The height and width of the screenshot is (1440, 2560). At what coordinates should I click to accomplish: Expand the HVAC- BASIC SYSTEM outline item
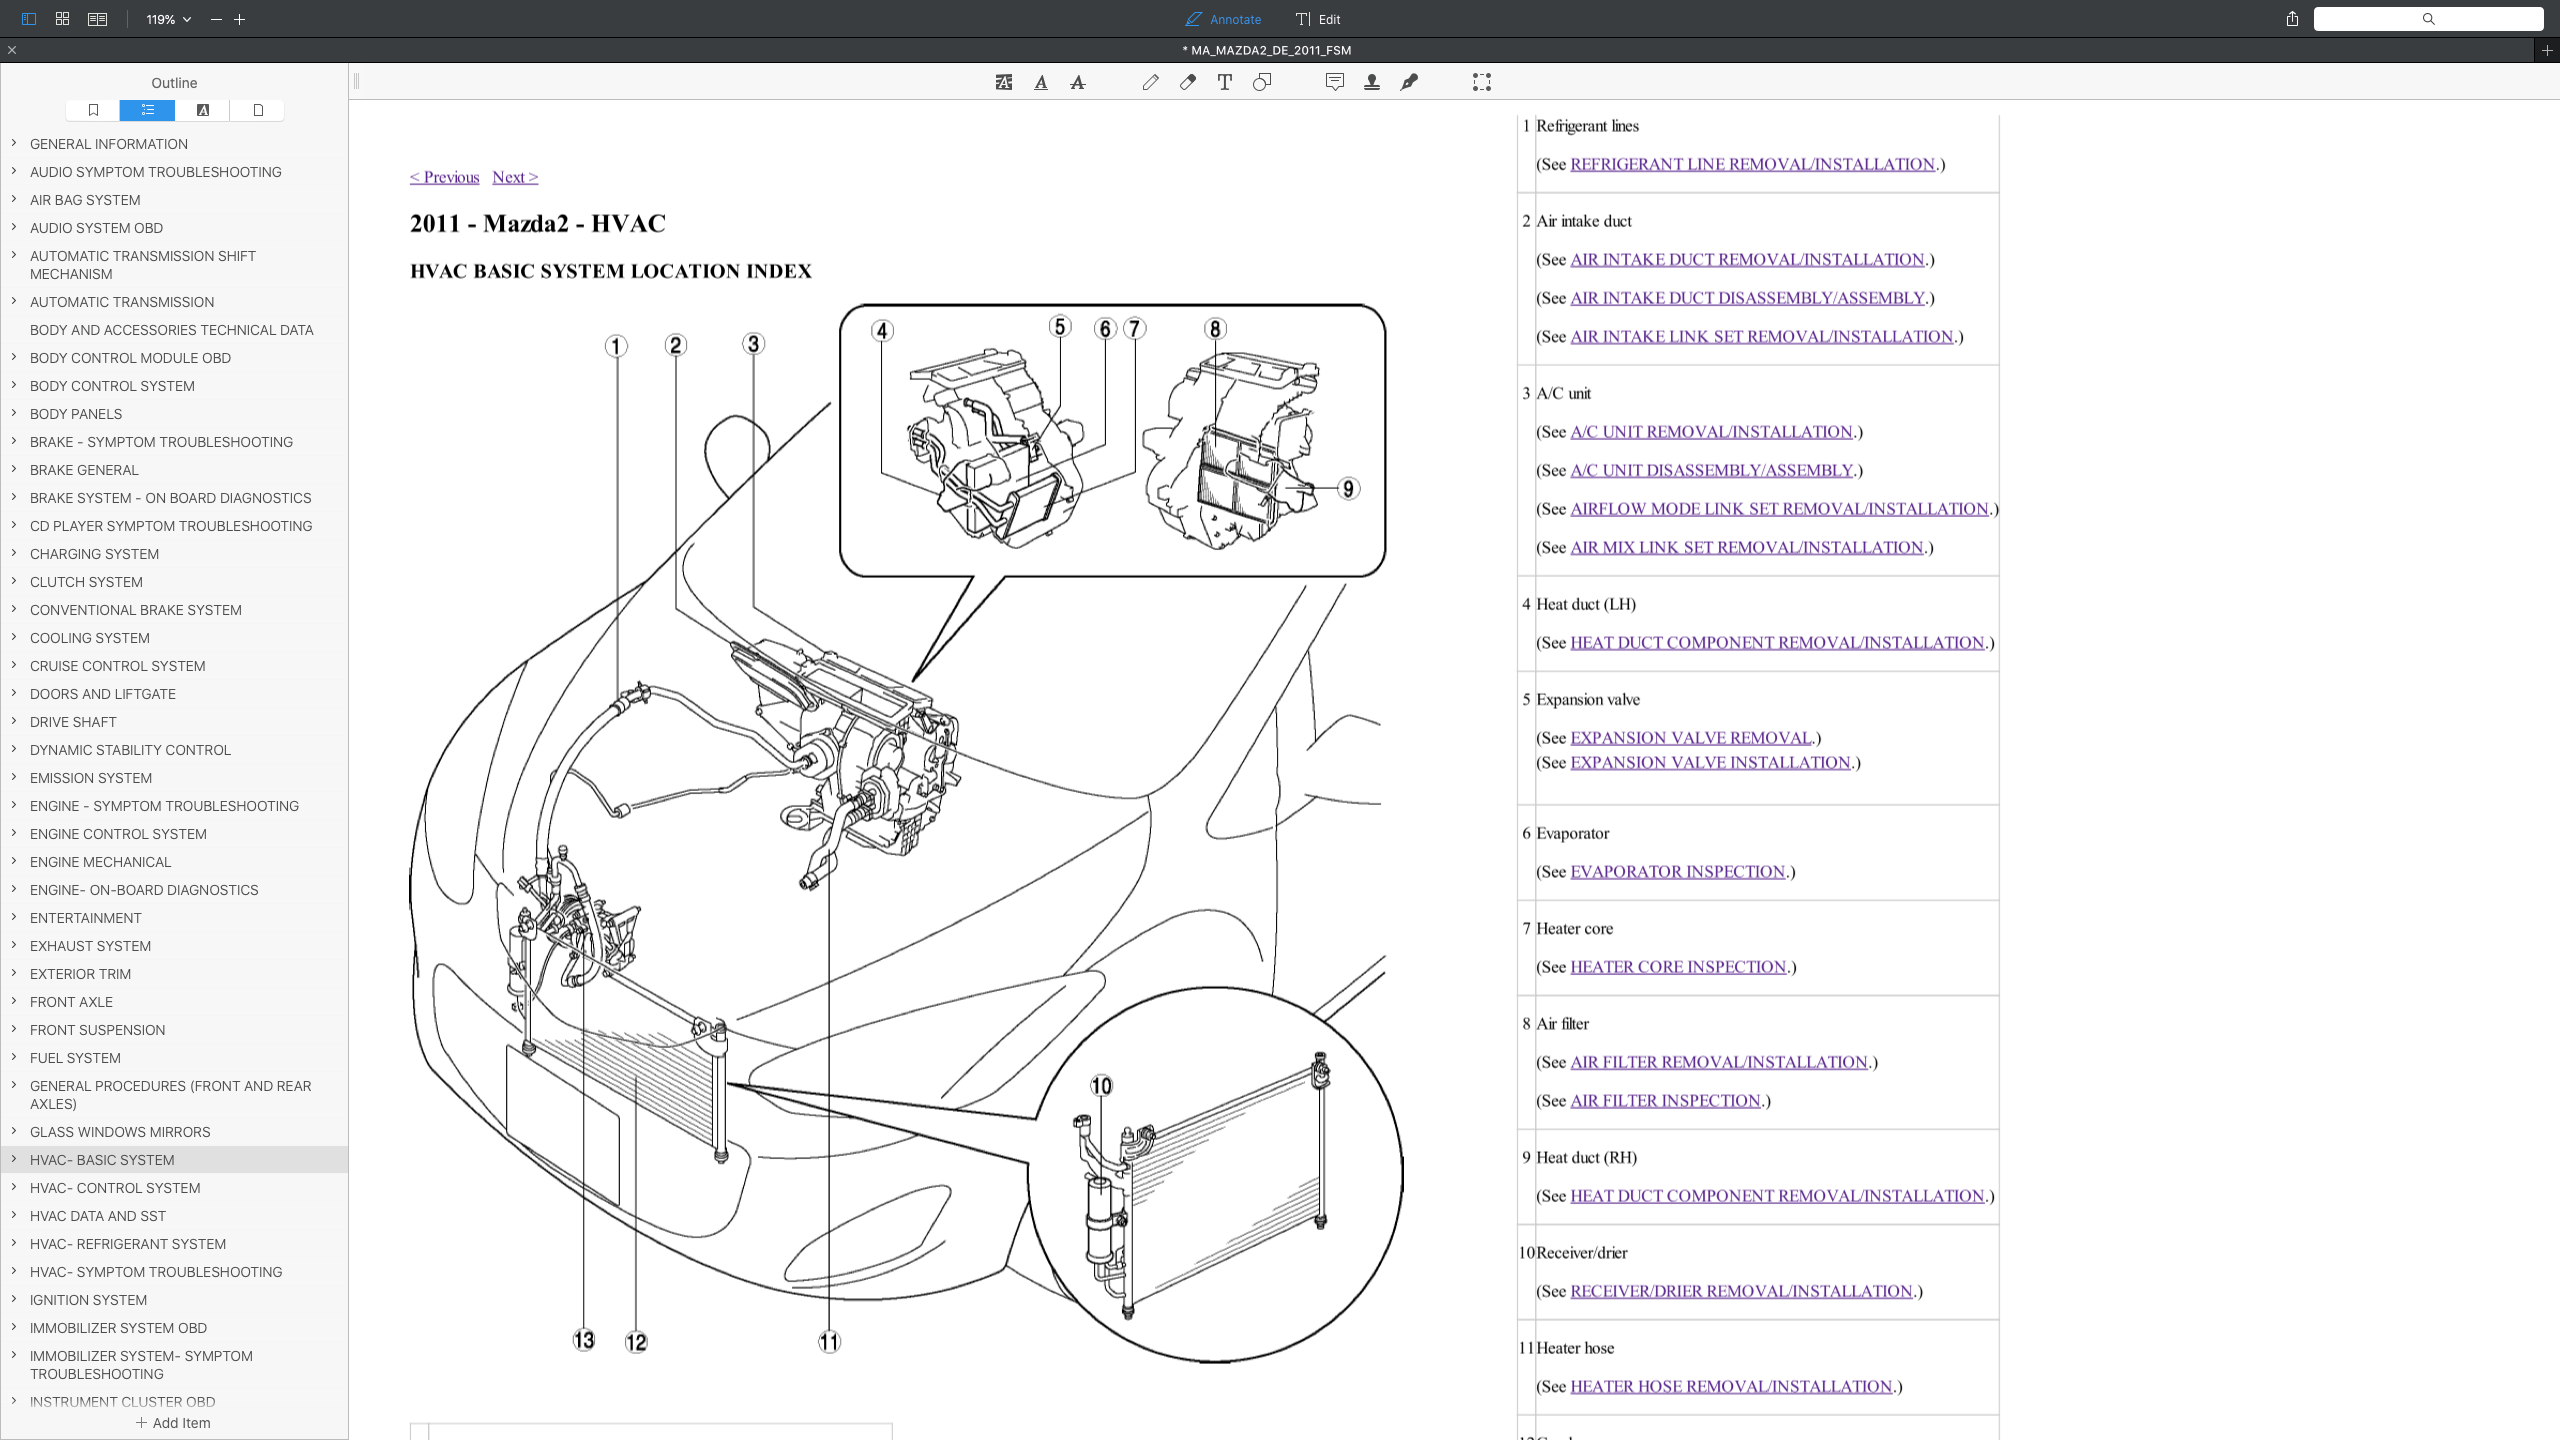(14, 1159)
